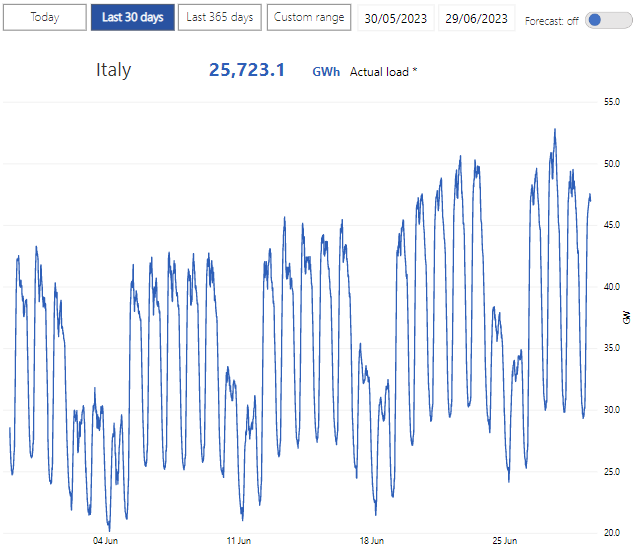
Task: Click the 'Actual load *' legend label
Action: [384, 72]
